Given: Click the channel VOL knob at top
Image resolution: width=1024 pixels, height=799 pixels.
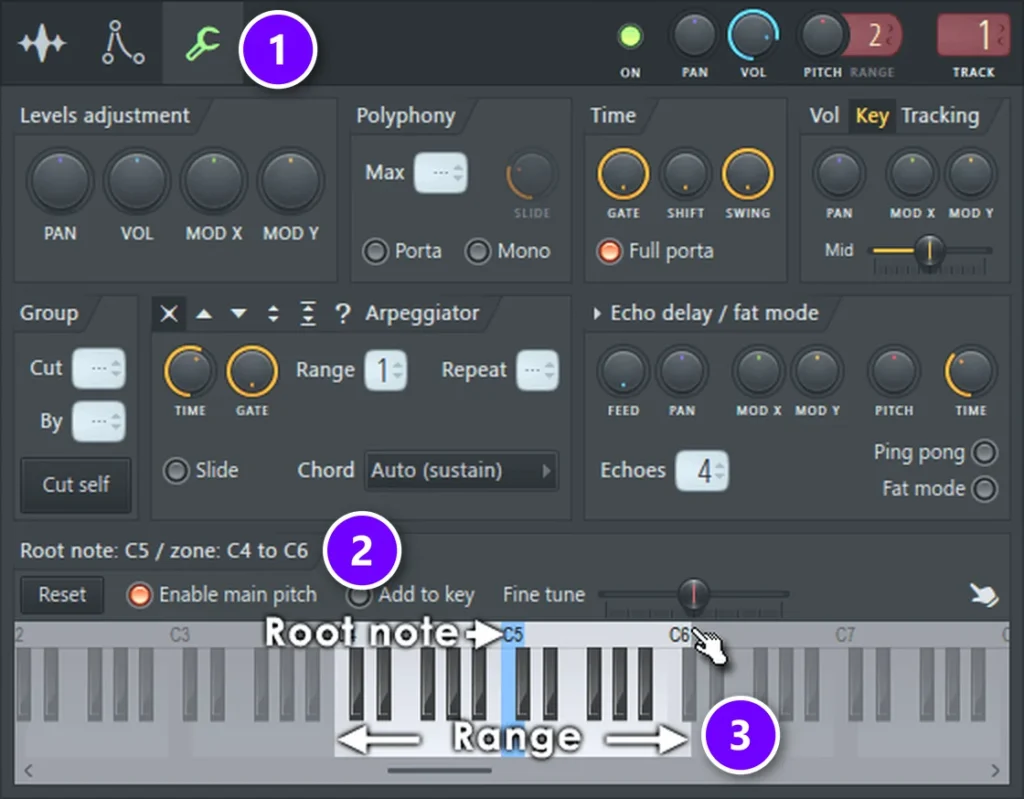Looking at the screenshot, I should (753, 37).
